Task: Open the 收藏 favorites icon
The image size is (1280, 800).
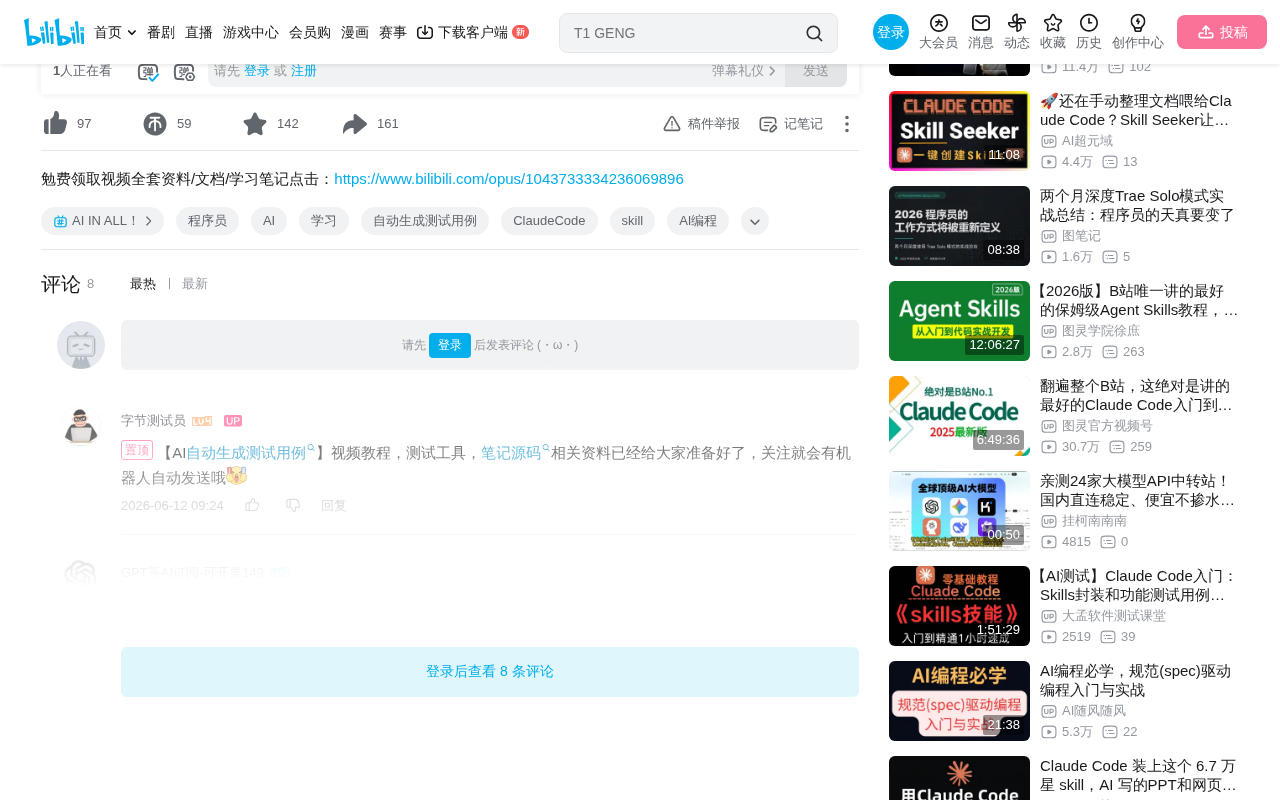Action: tap(1053, 23)
